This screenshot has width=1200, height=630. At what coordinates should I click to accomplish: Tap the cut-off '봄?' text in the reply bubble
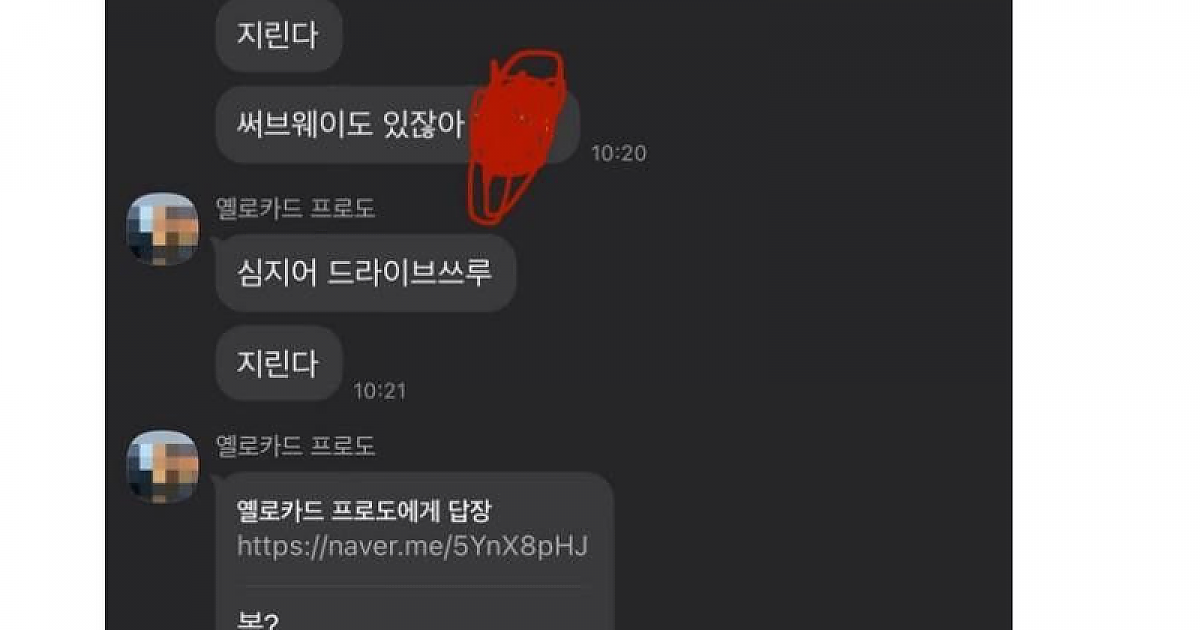(x=257, y=621)
